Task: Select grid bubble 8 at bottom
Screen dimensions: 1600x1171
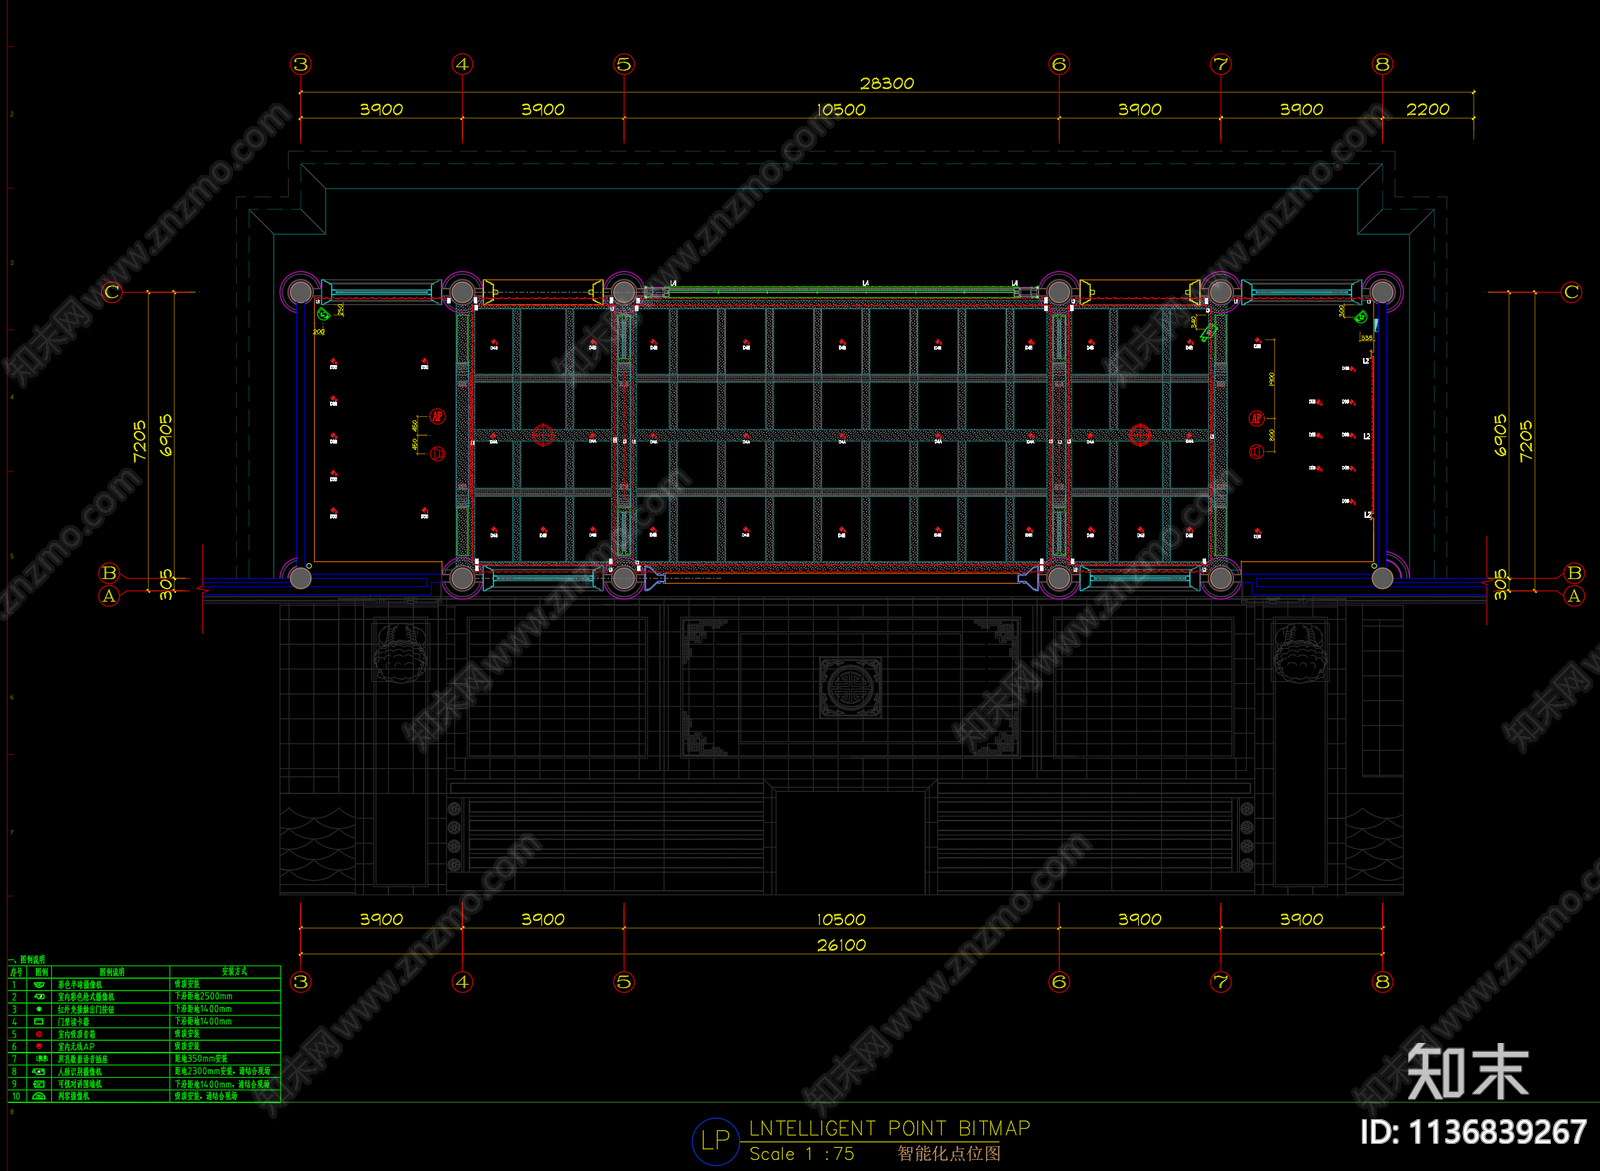Action: pyautogui.click(x=1382, y=982)
